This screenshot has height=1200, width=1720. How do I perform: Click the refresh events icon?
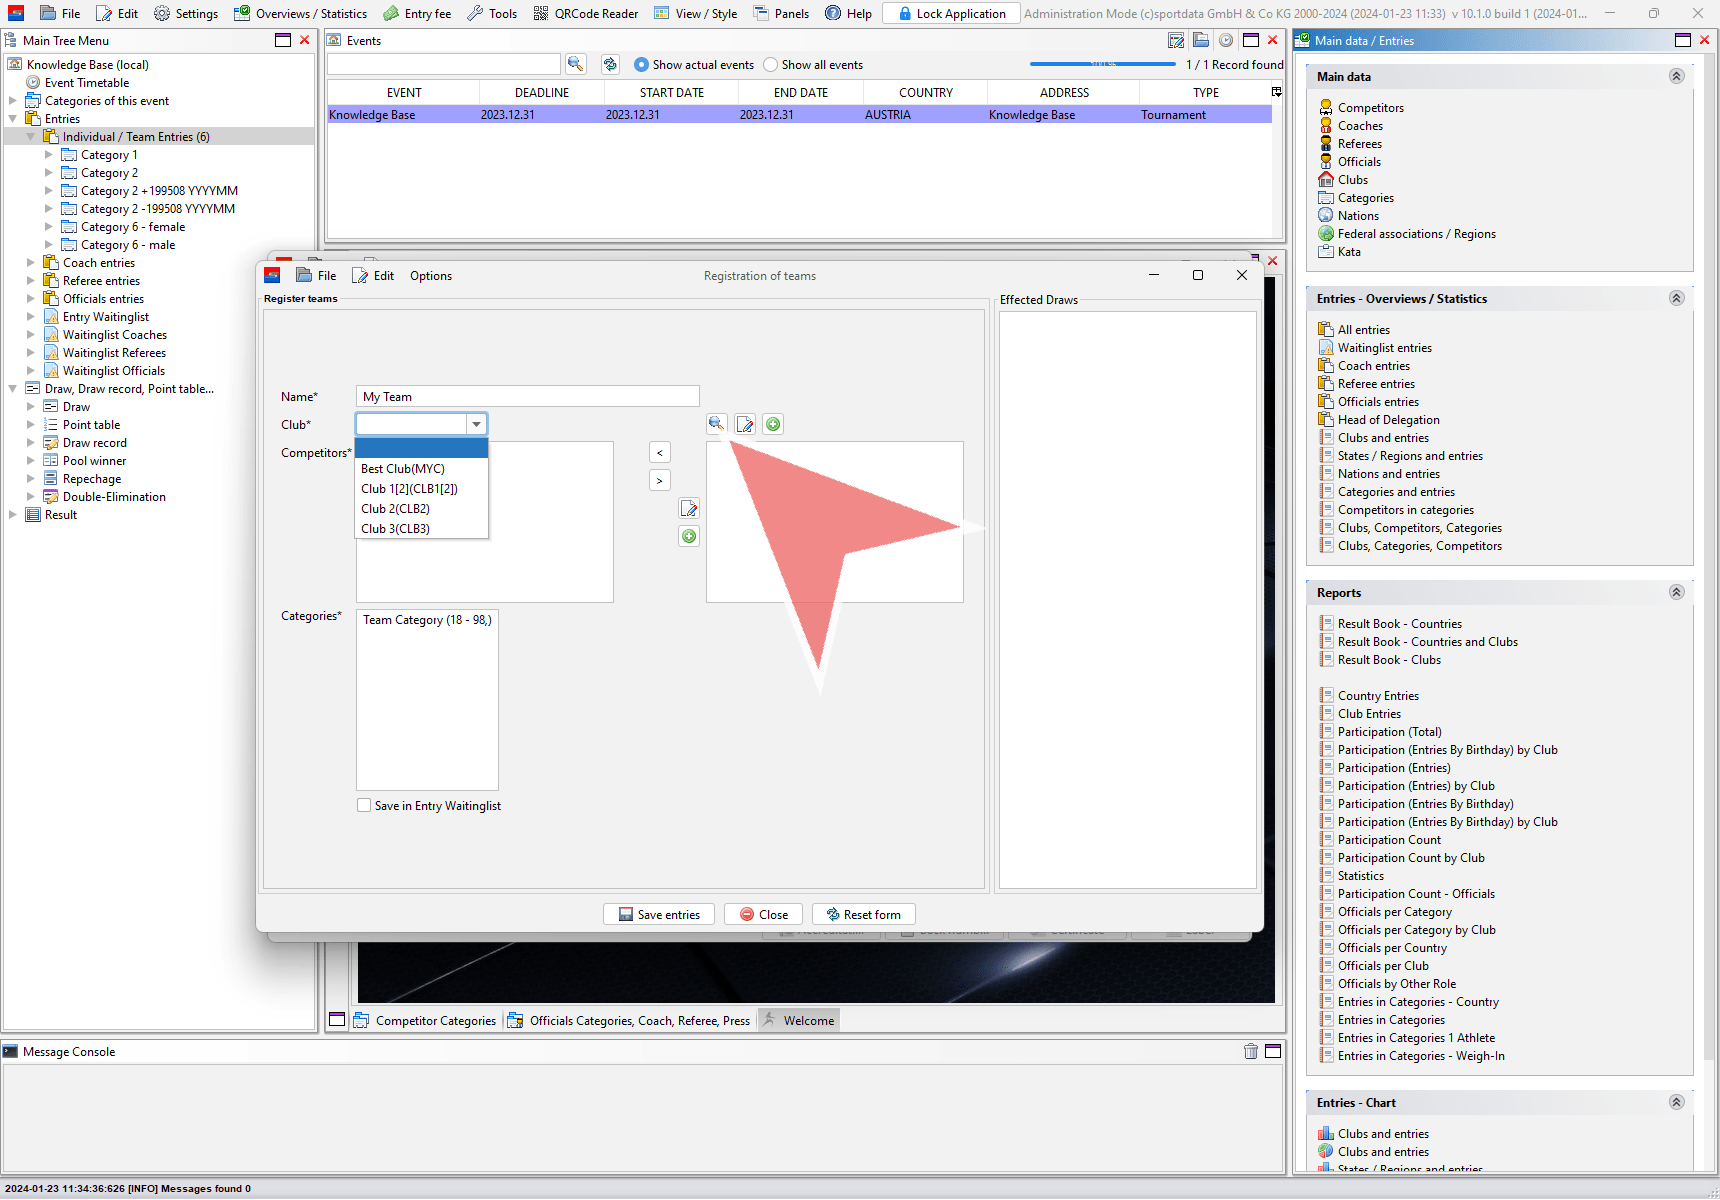pos(610,64)
